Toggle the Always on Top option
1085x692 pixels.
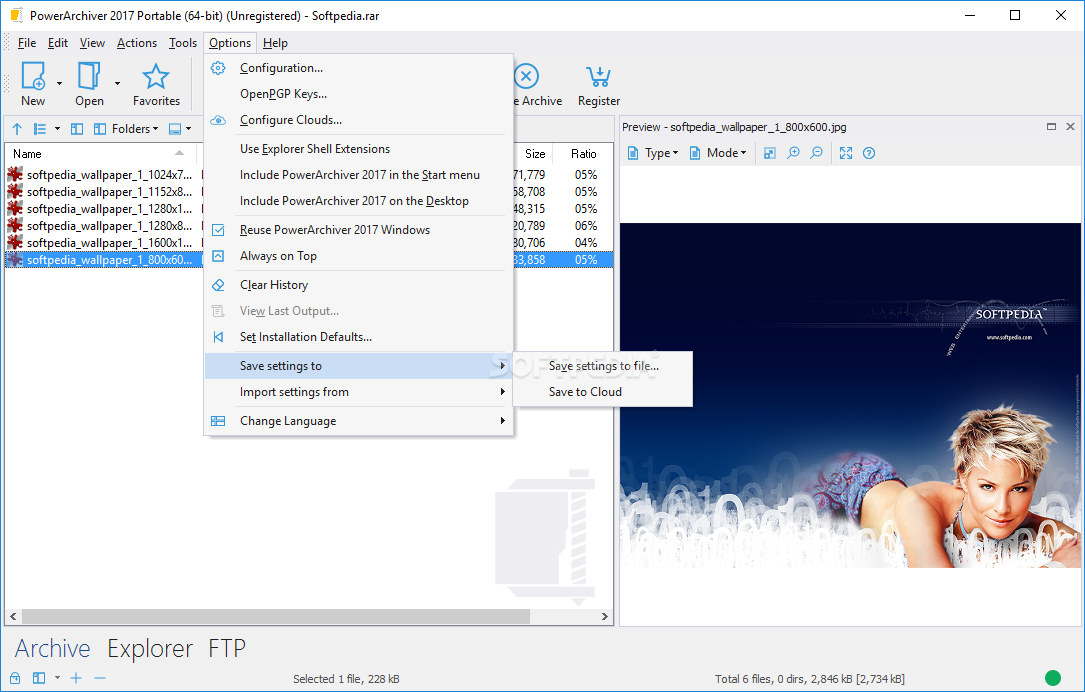pyautogui.click(x=358, y=256)
